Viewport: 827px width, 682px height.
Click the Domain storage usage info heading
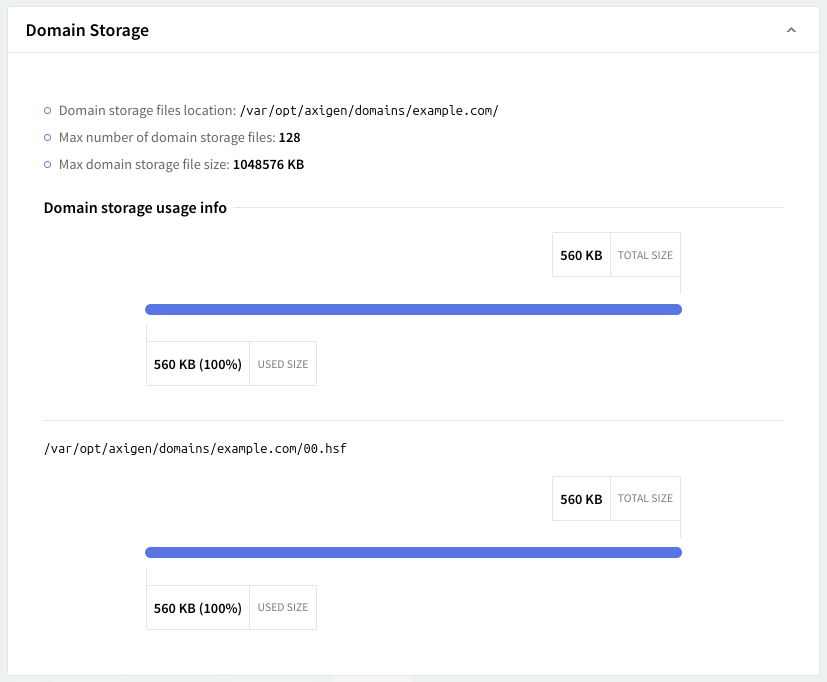pyautogui.click(x=135, y=208)
